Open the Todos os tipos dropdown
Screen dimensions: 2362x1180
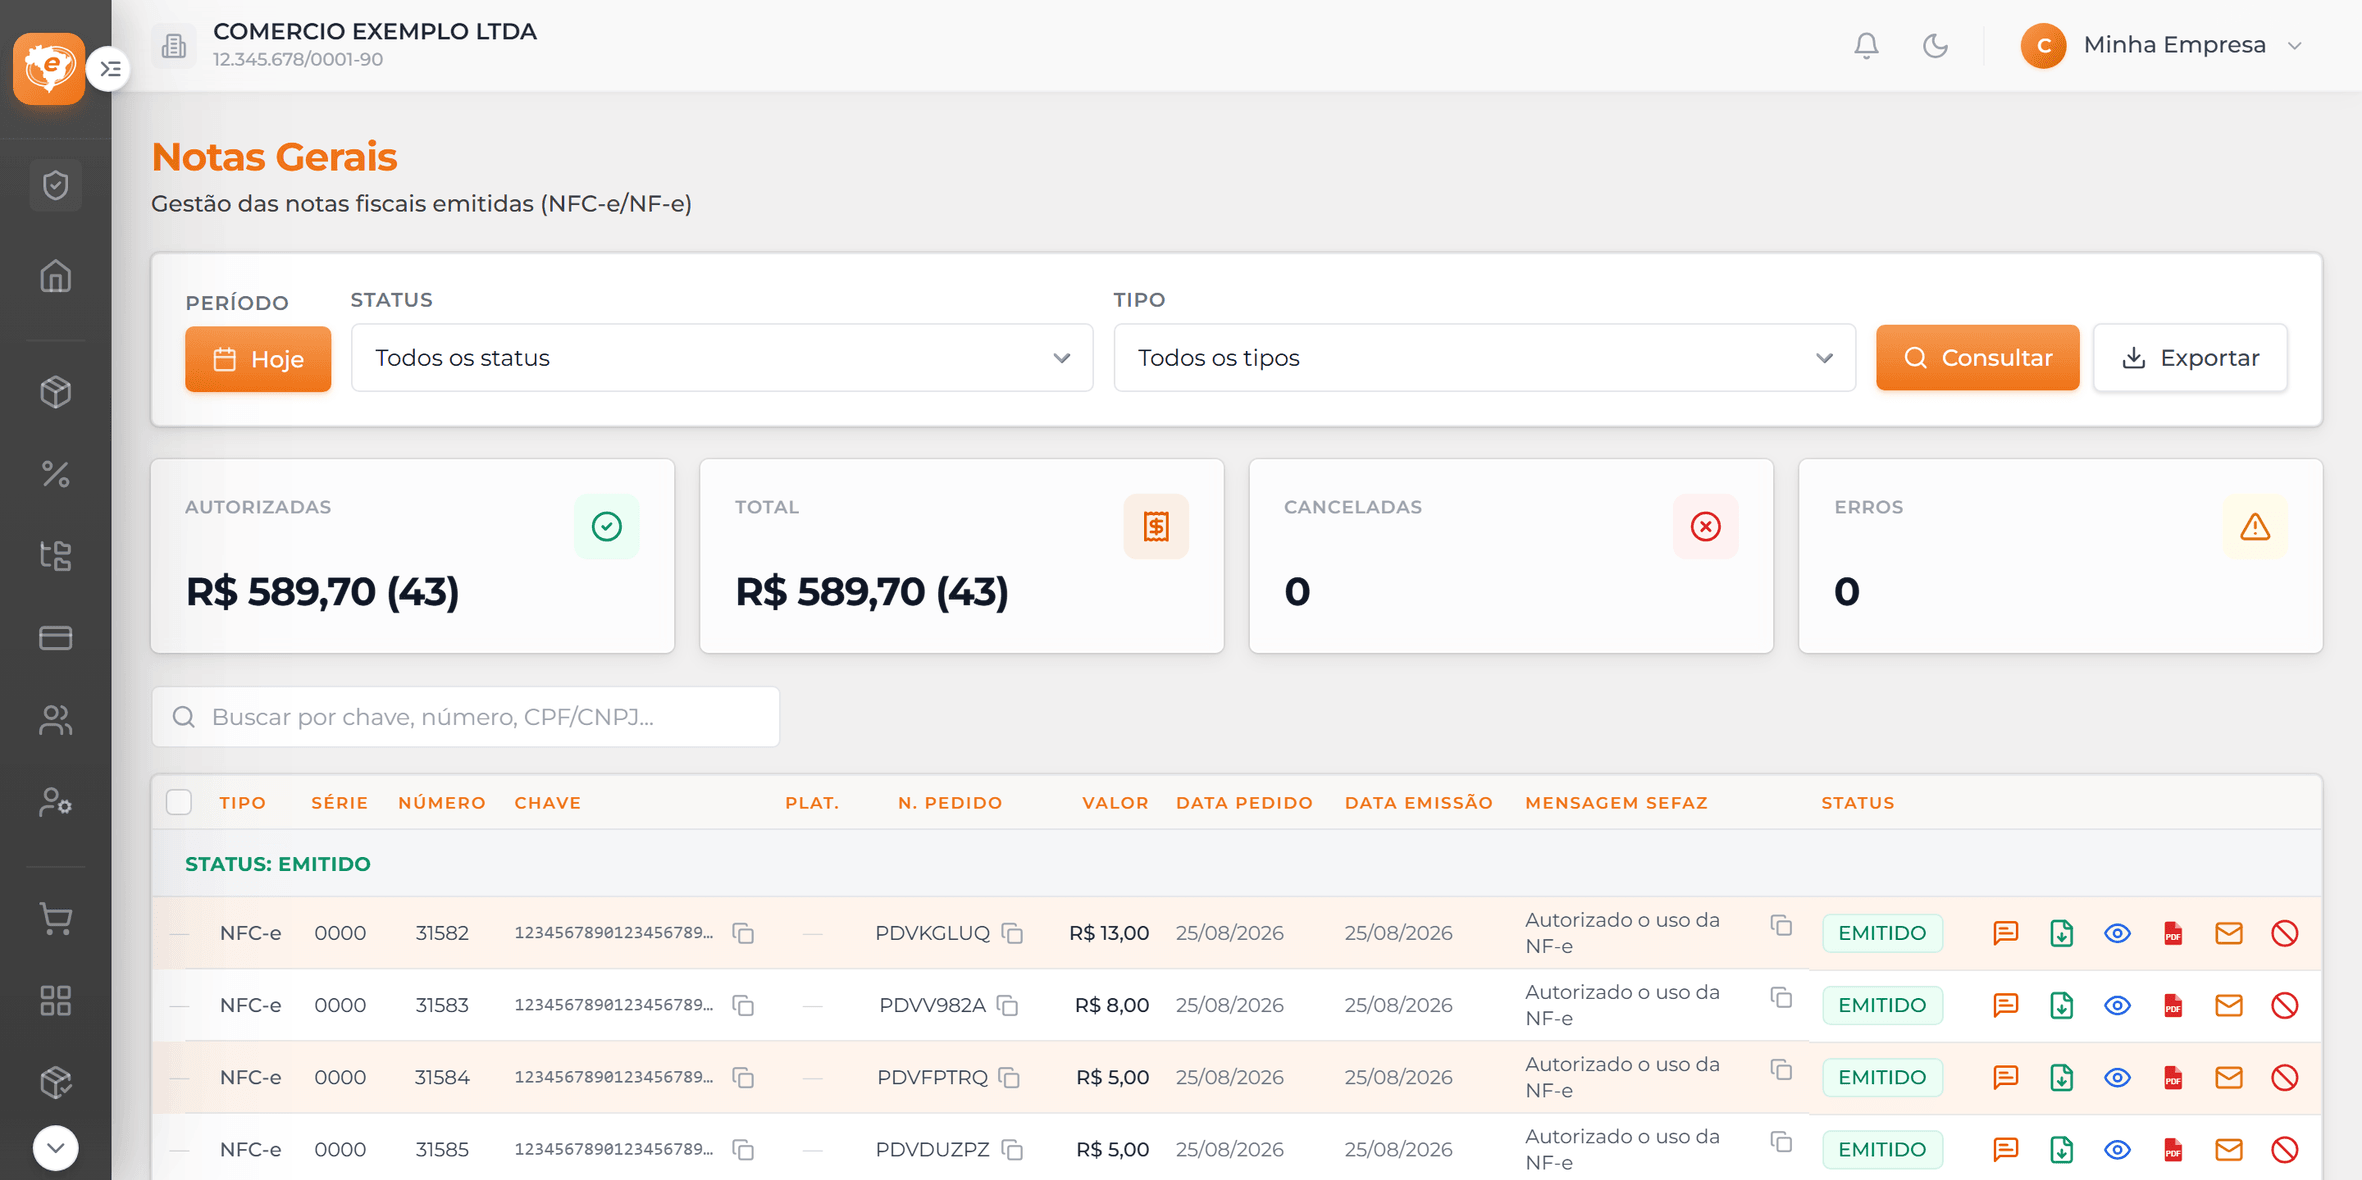[1485, 357]
